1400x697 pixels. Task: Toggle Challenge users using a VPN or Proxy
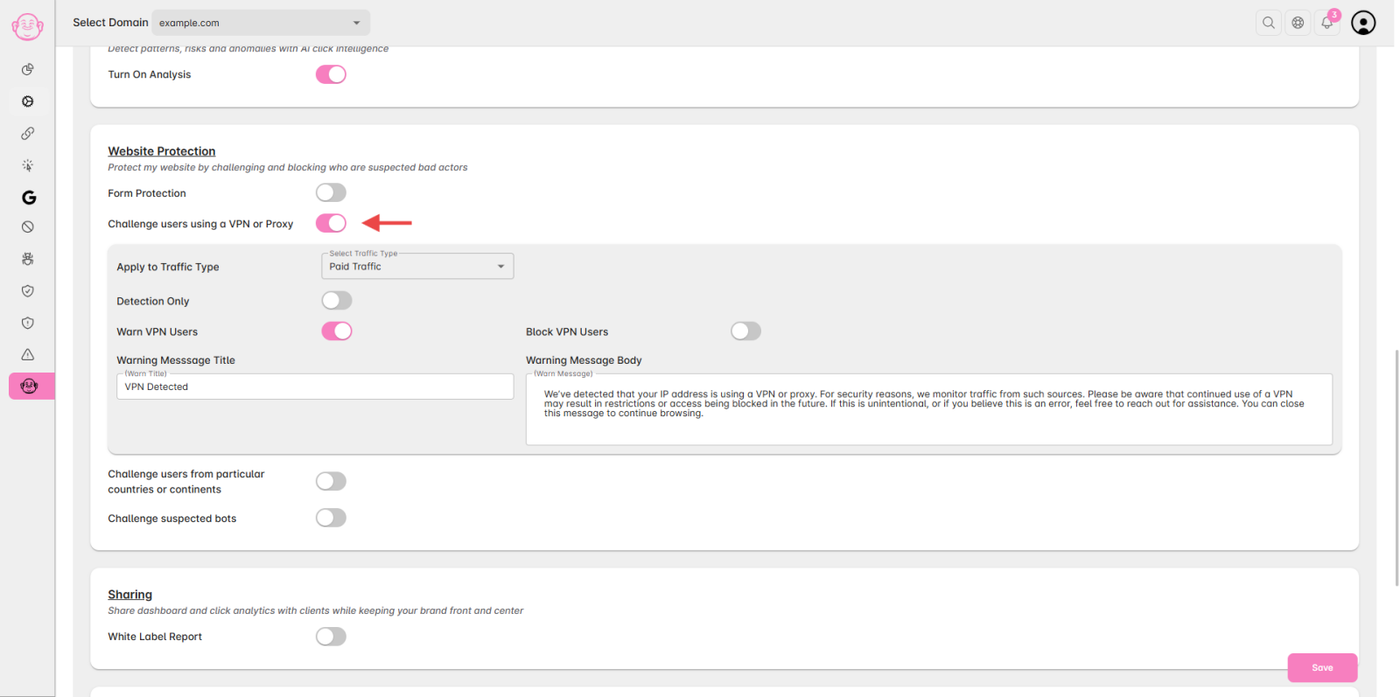click(331, 223)
